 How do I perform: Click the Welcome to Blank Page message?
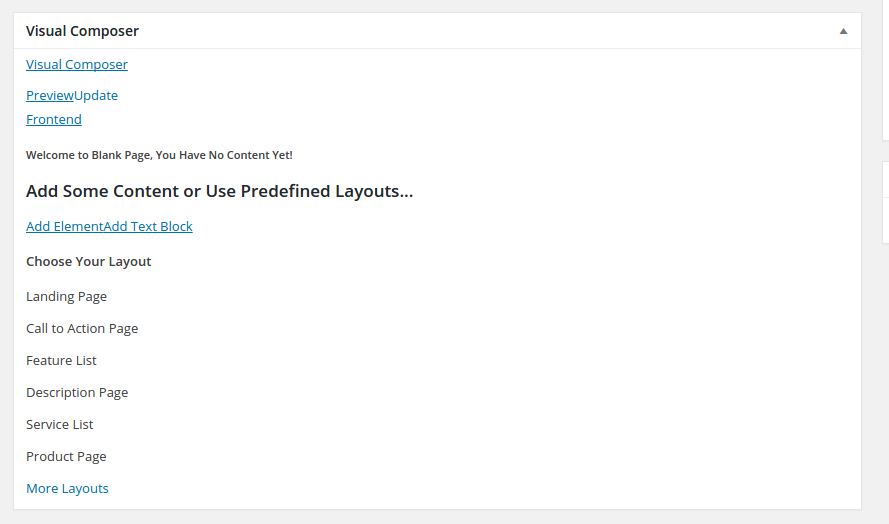click(159, 156)
